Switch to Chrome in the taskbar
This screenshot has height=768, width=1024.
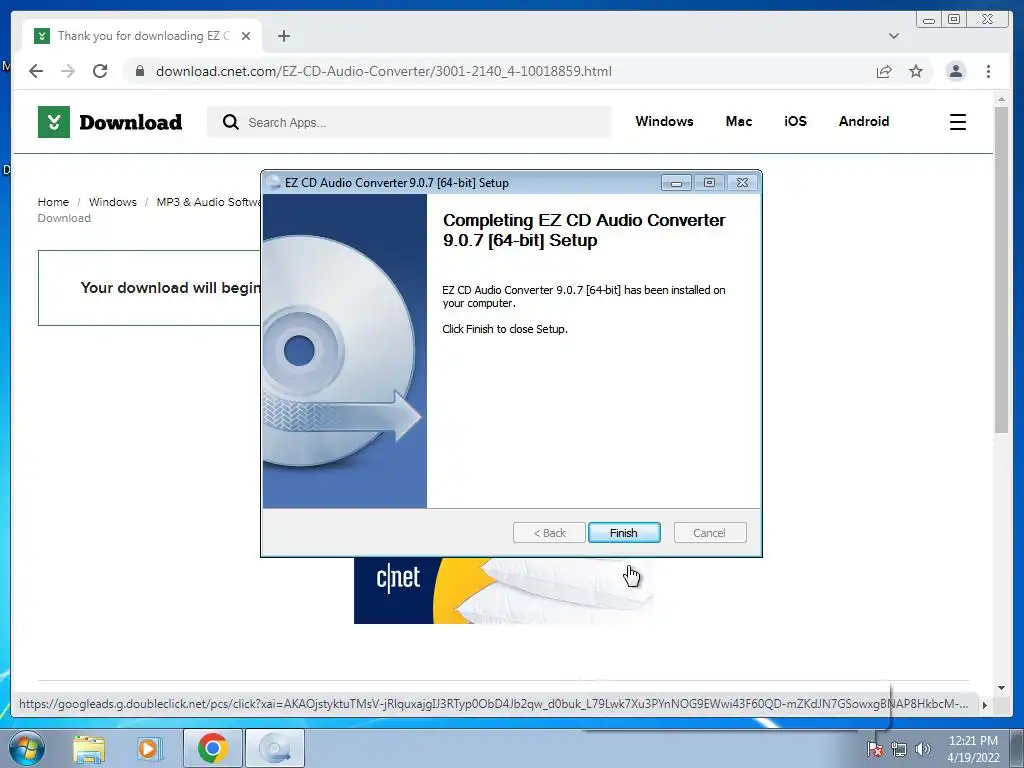[212, 748]
